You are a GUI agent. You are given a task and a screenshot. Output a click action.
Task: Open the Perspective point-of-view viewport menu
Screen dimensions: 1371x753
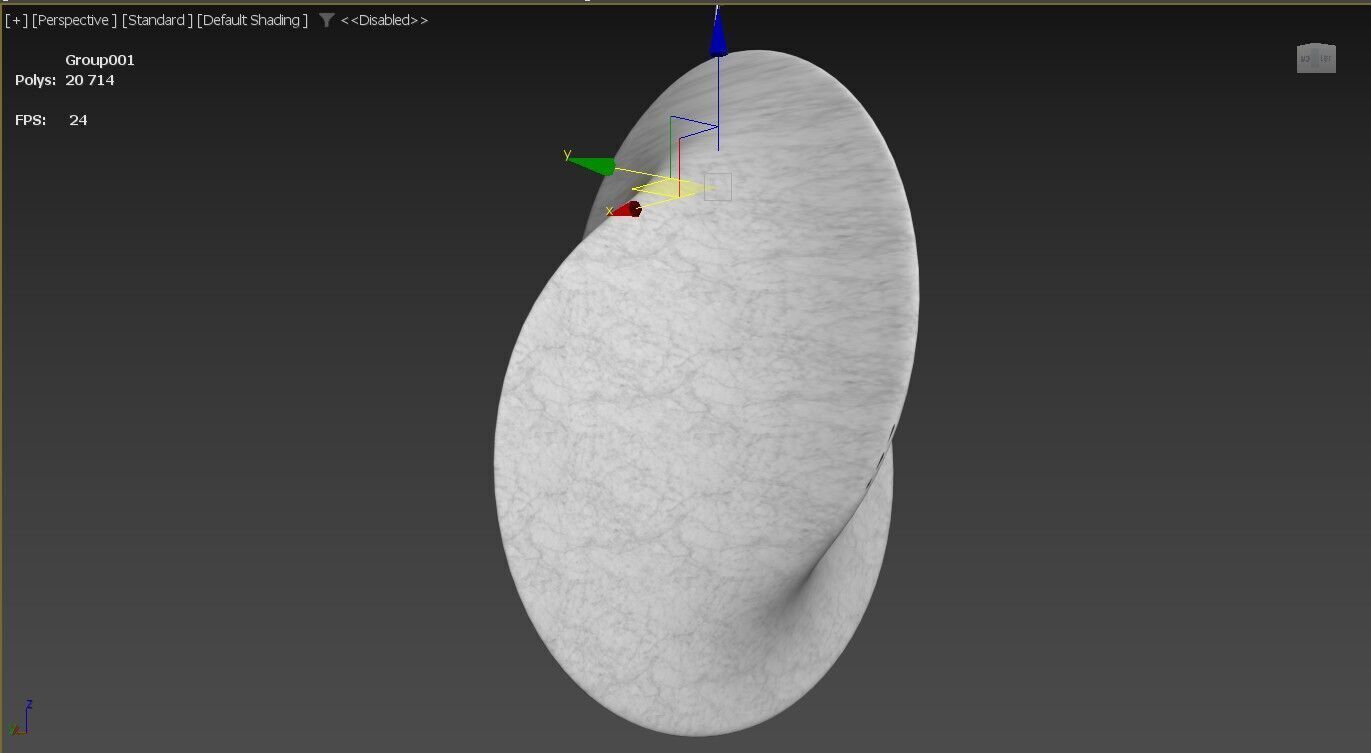74,20
